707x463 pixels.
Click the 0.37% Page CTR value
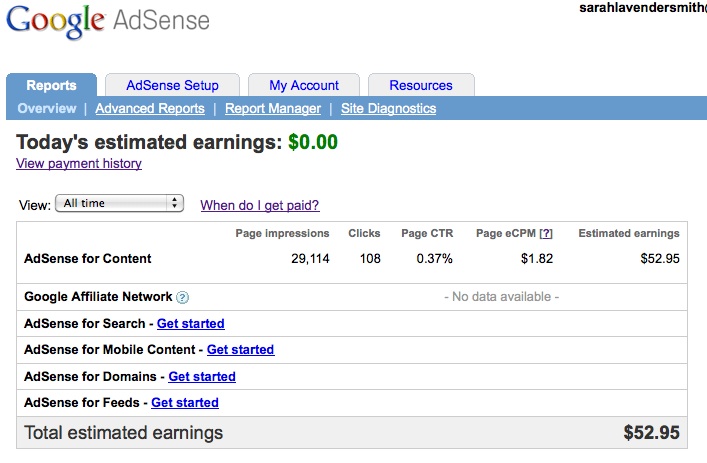pyautogui.click(x=434, y=259)
